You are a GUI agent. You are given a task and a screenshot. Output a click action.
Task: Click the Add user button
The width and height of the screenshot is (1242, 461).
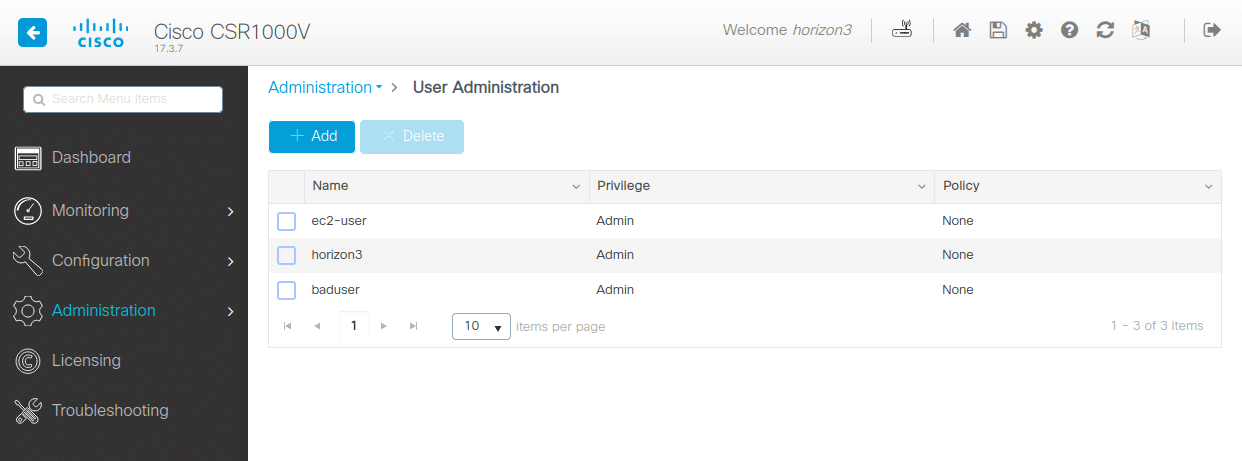pyautogui.click(x=312, y=136)
